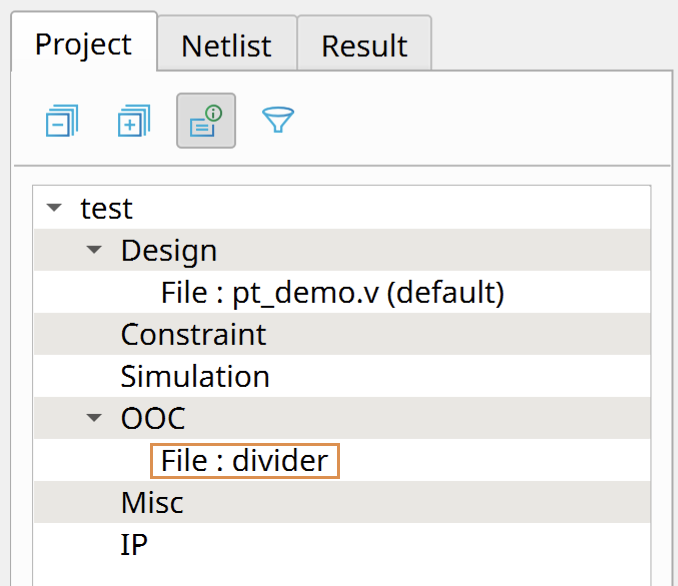
Task: Select File : divider entry
Action: click(244, 461)
